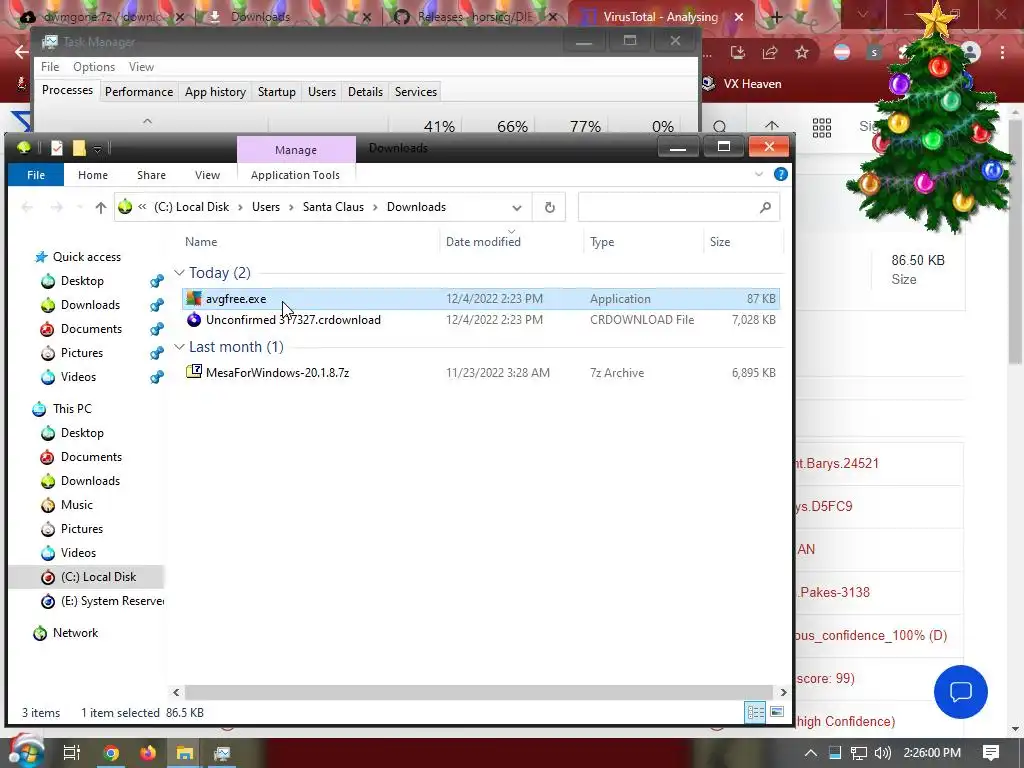The image size is (1024, 768).
Task: Open Task Manager Performance tab
Action: pos(139,91)
